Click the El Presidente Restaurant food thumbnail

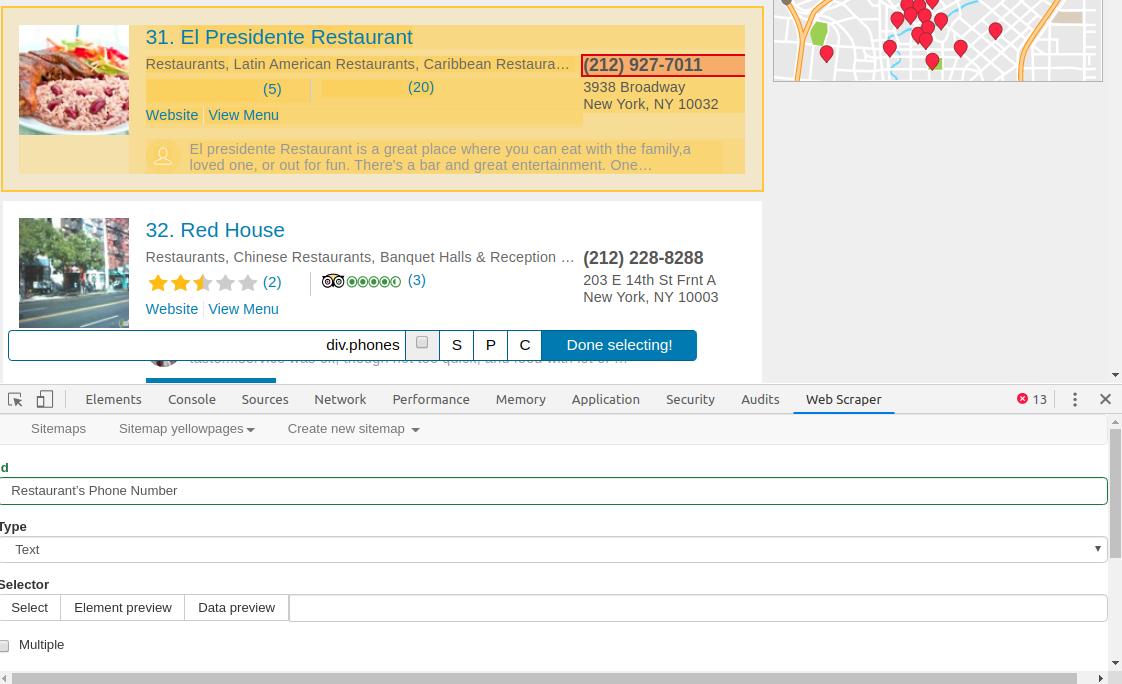(x=74, y=80)
